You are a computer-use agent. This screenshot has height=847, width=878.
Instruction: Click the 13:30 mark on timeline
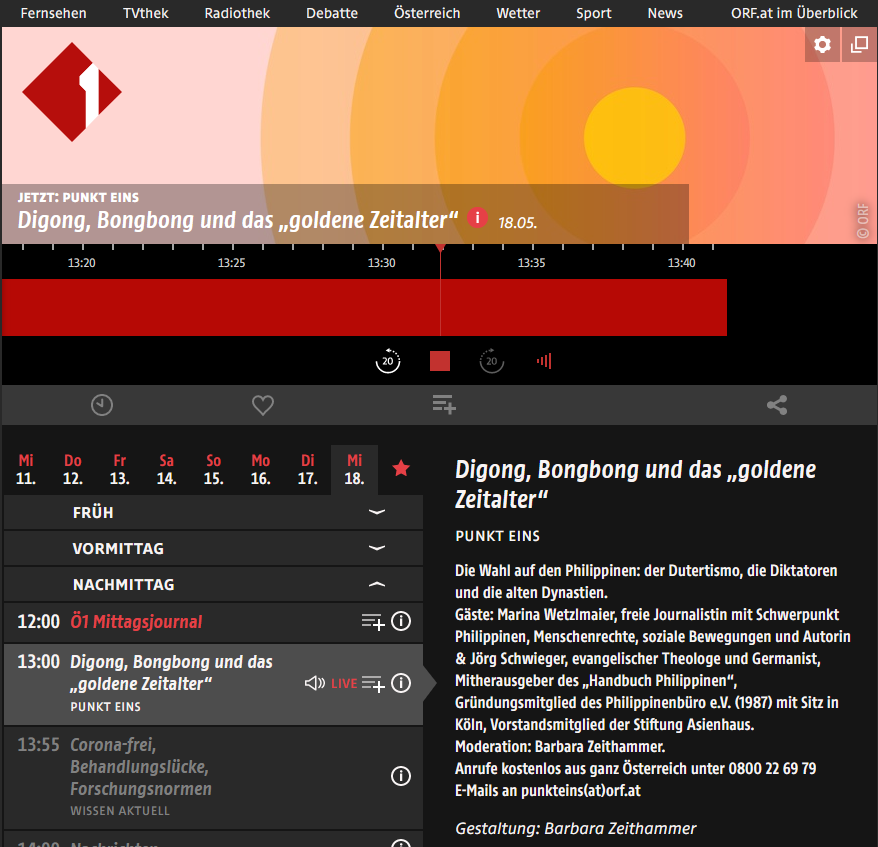[x=381, y=263]
